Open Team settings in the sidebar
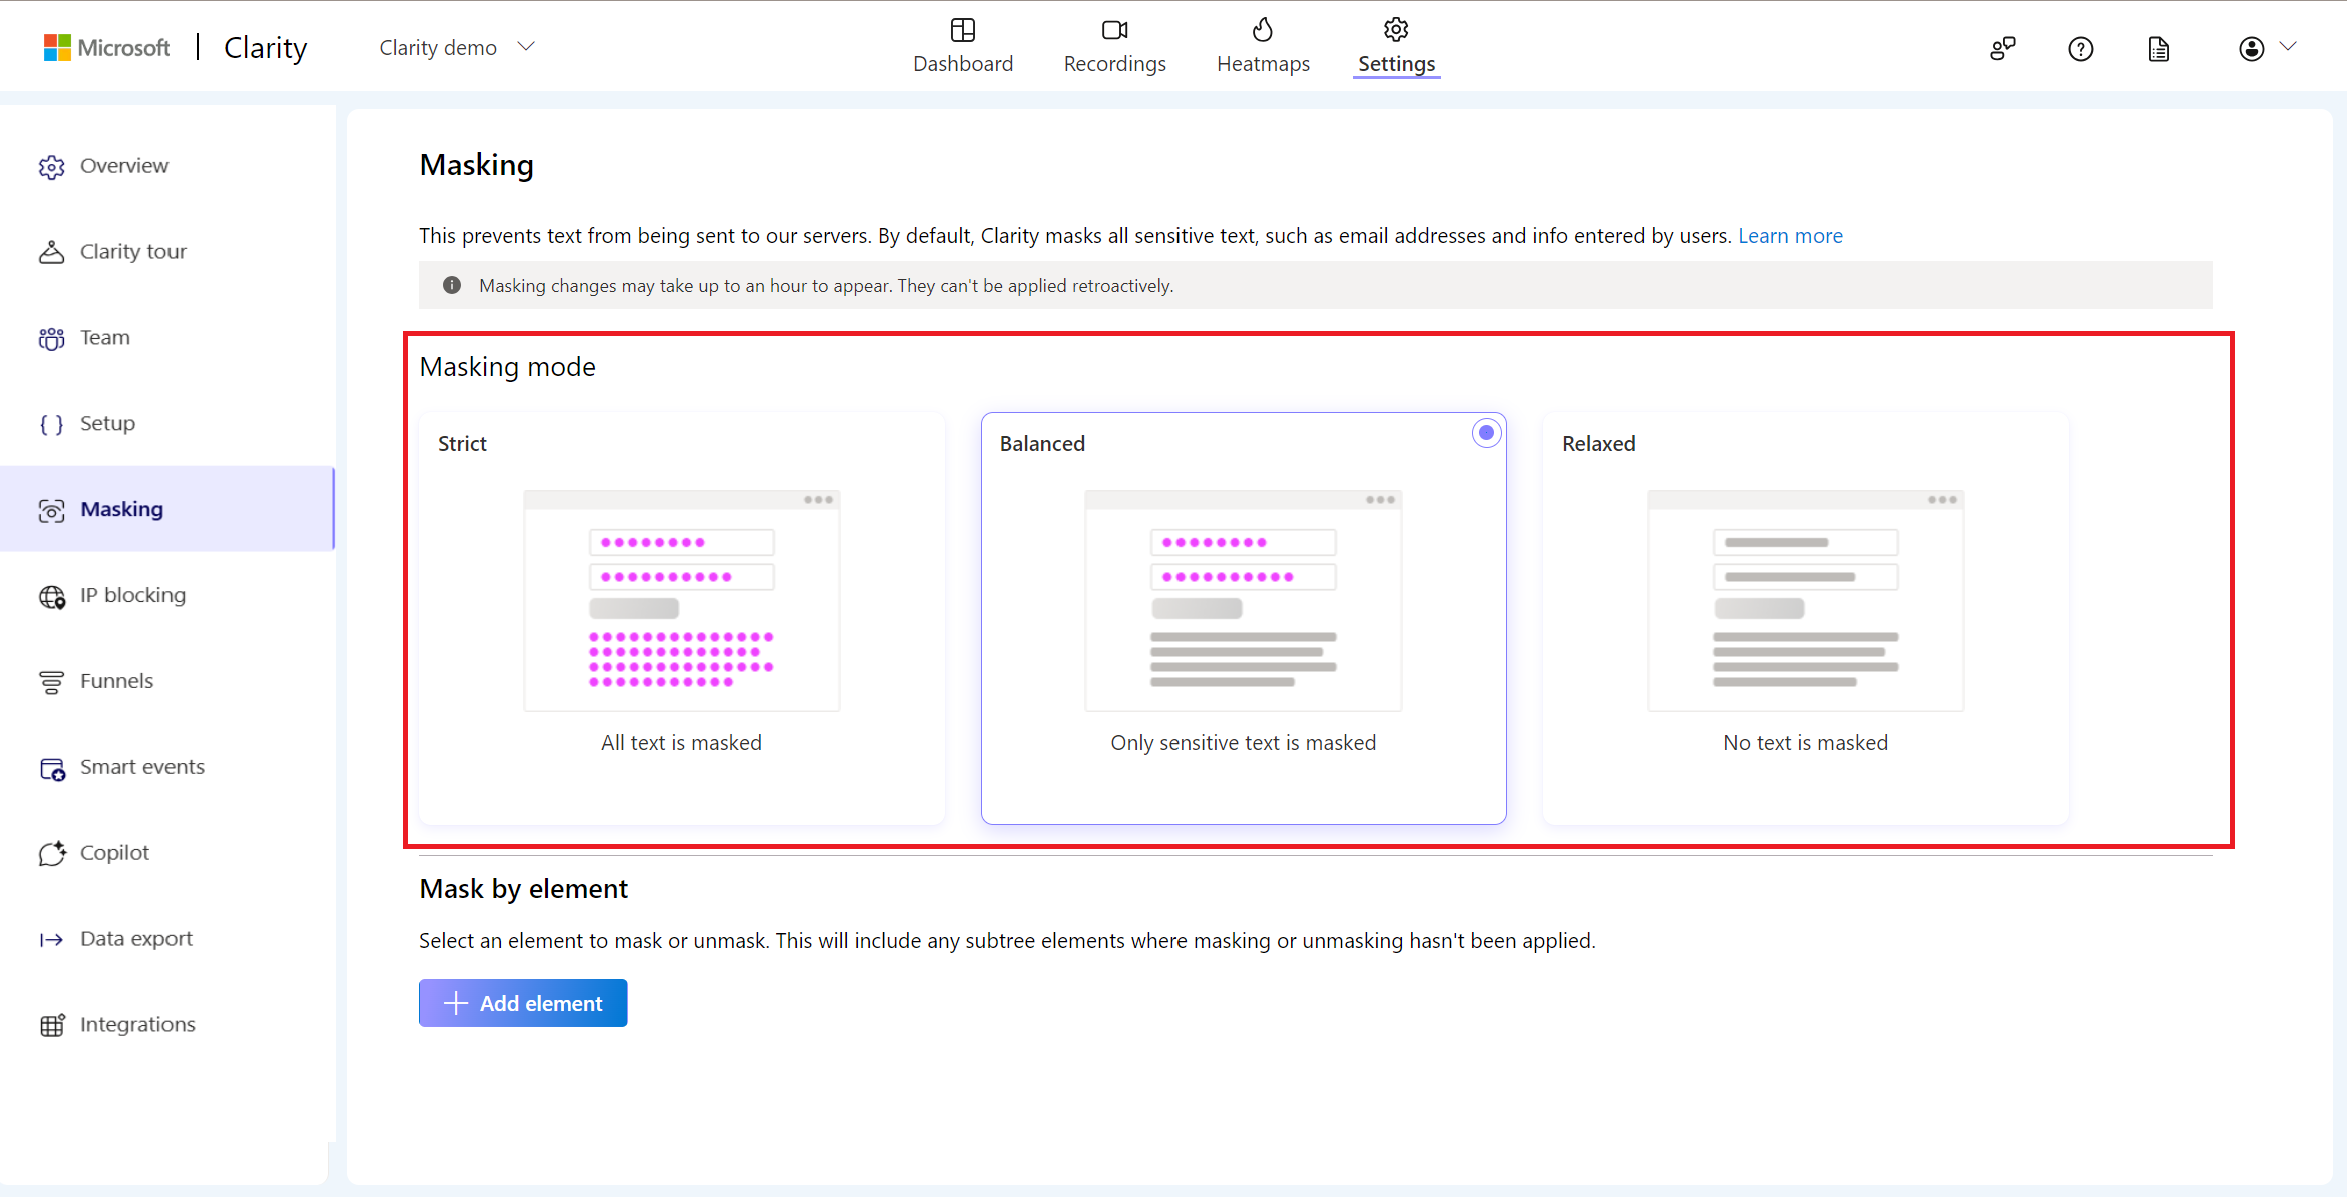This screenshot has height=1197, width=2348. click(167, 338)
